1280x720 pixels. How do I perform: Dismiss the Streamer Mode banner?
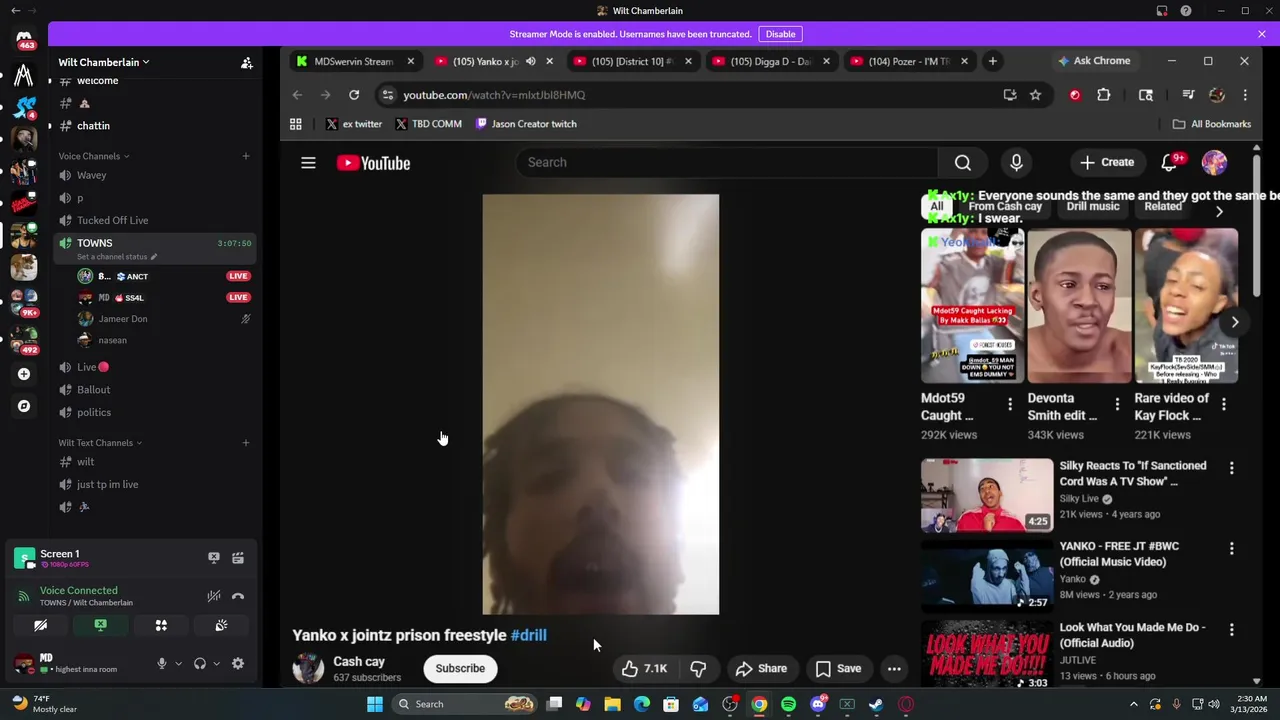(x=1262, y=34)
